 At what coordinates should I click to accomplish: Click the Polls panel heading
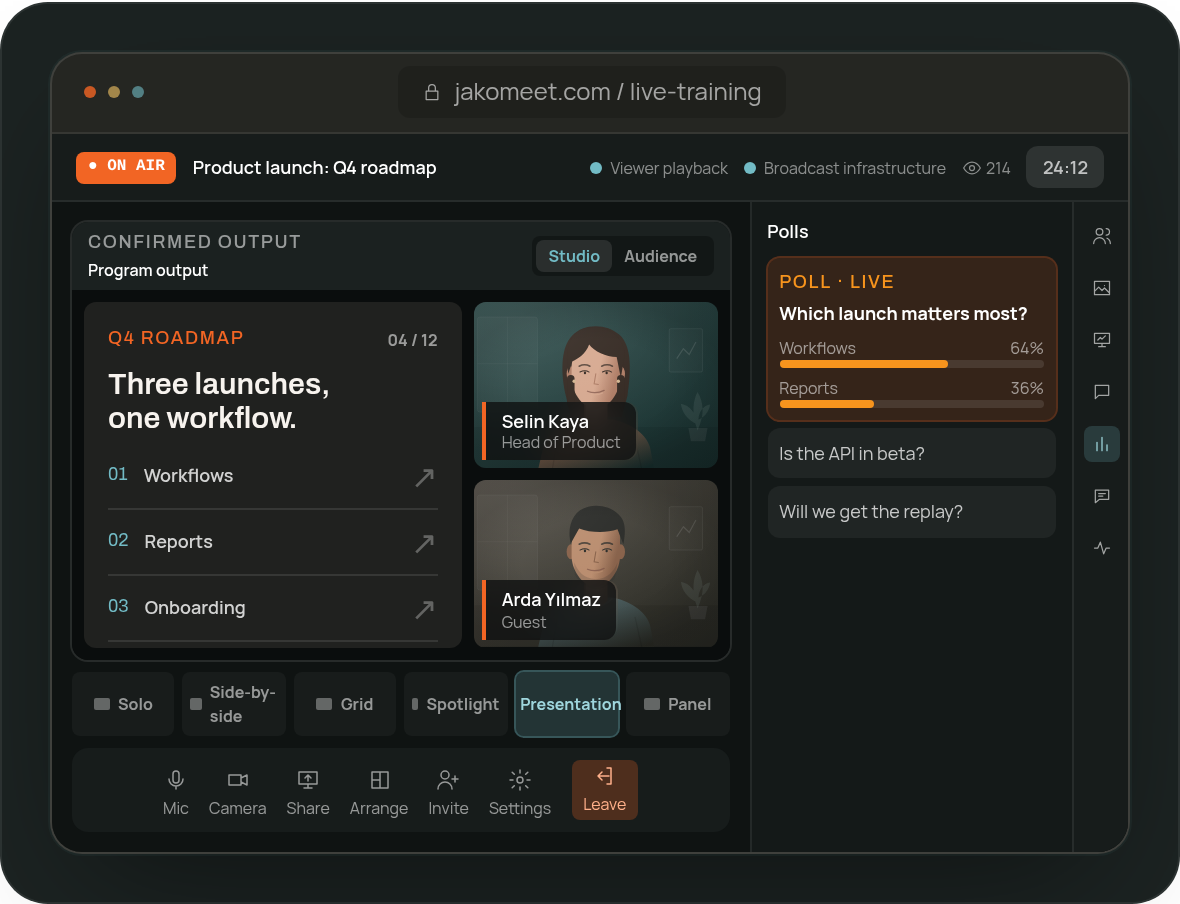787,232
